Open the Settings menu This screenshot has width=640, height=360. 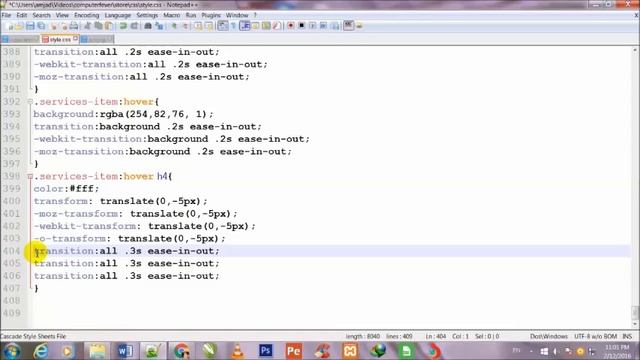147,15
